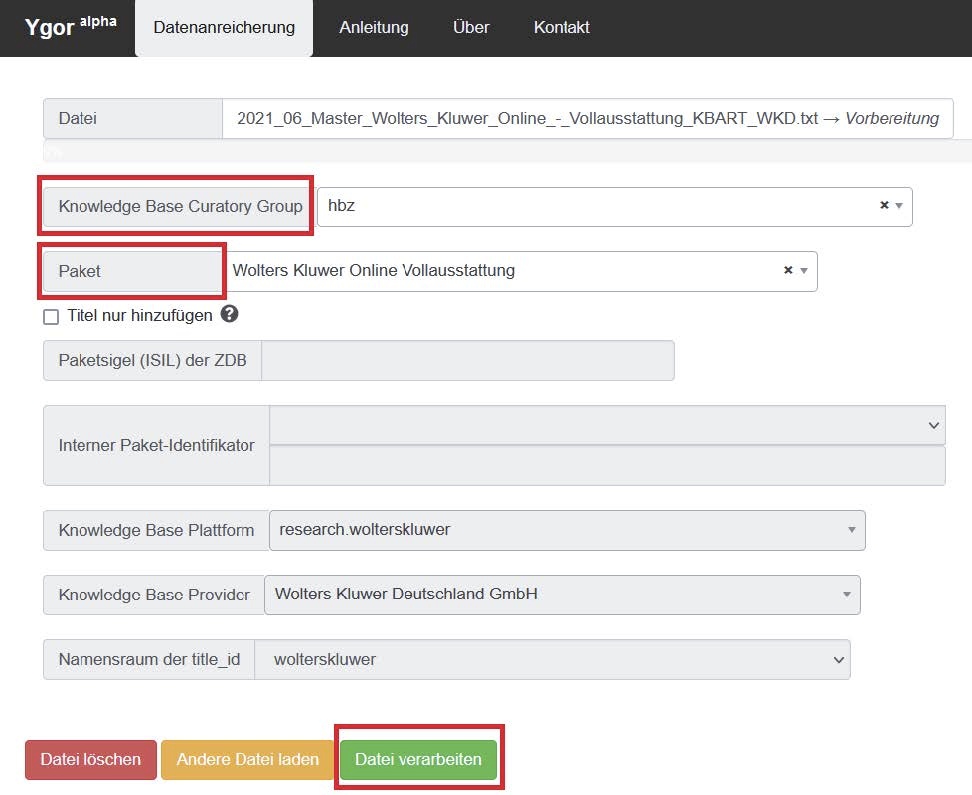Click the Paketsigel (ISIL) der ZDB field
Viewport: 972px width, 795px height.
coord(467,361)
